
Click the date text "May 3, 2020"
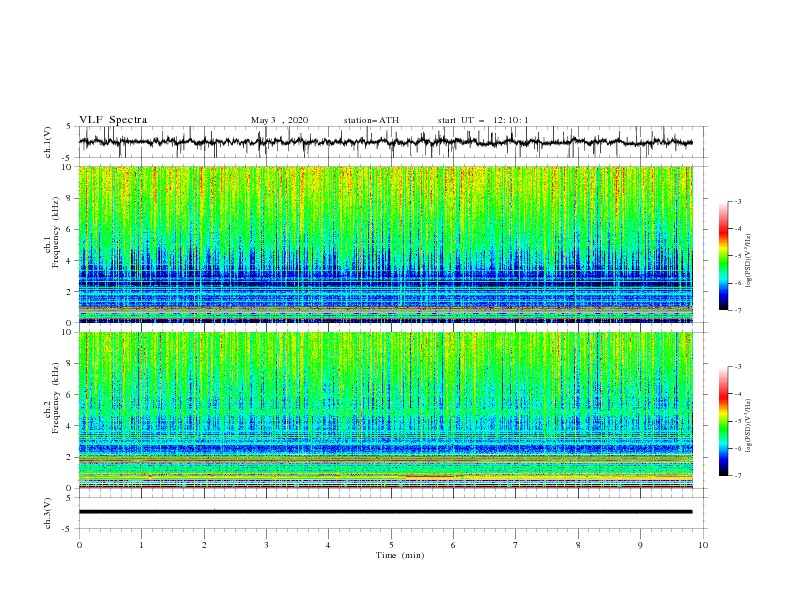(x=279, y=120)
